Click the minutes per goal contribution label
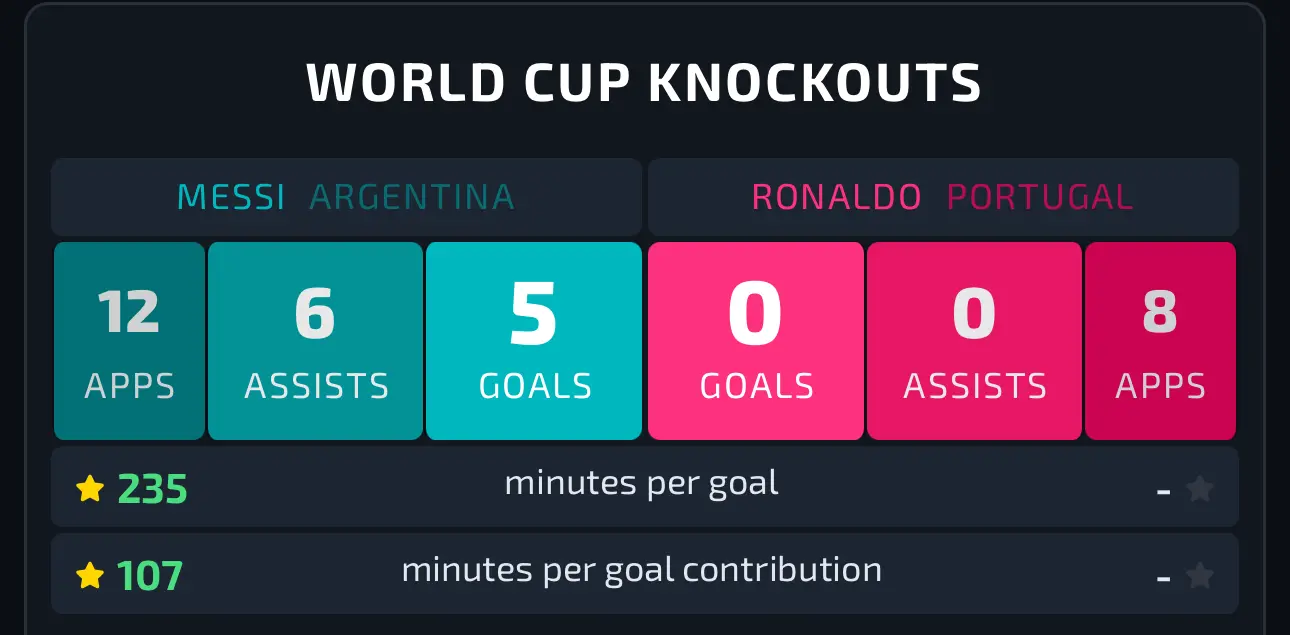This screenshot has width=1290, height=635. coord(642,570)
